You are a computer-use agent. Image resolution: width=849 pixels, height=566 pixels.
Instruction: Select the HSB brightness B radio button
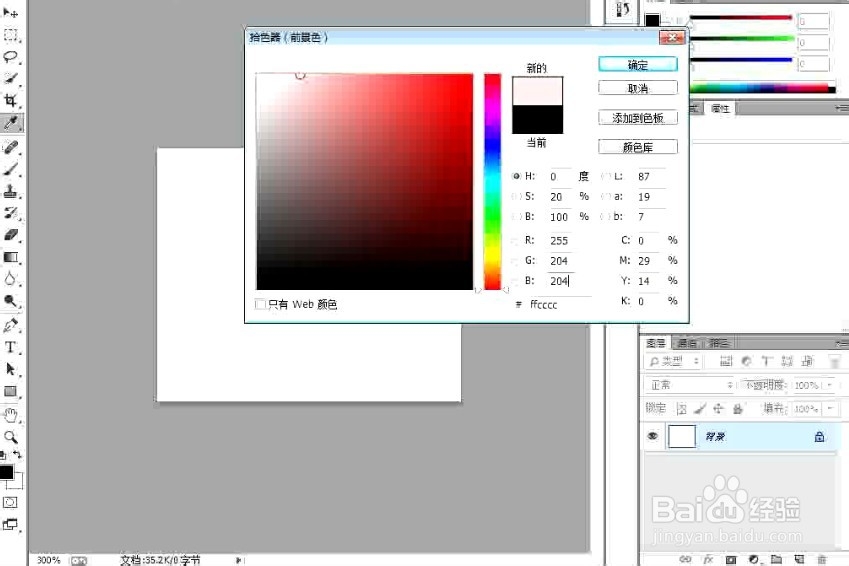[x=516, y=217]
